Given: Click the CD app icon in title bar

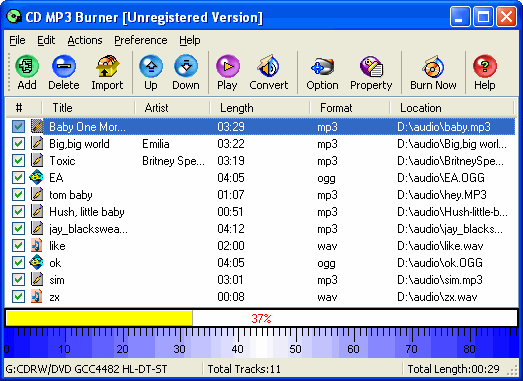Looking at the screenshot, I should [14, 17].
